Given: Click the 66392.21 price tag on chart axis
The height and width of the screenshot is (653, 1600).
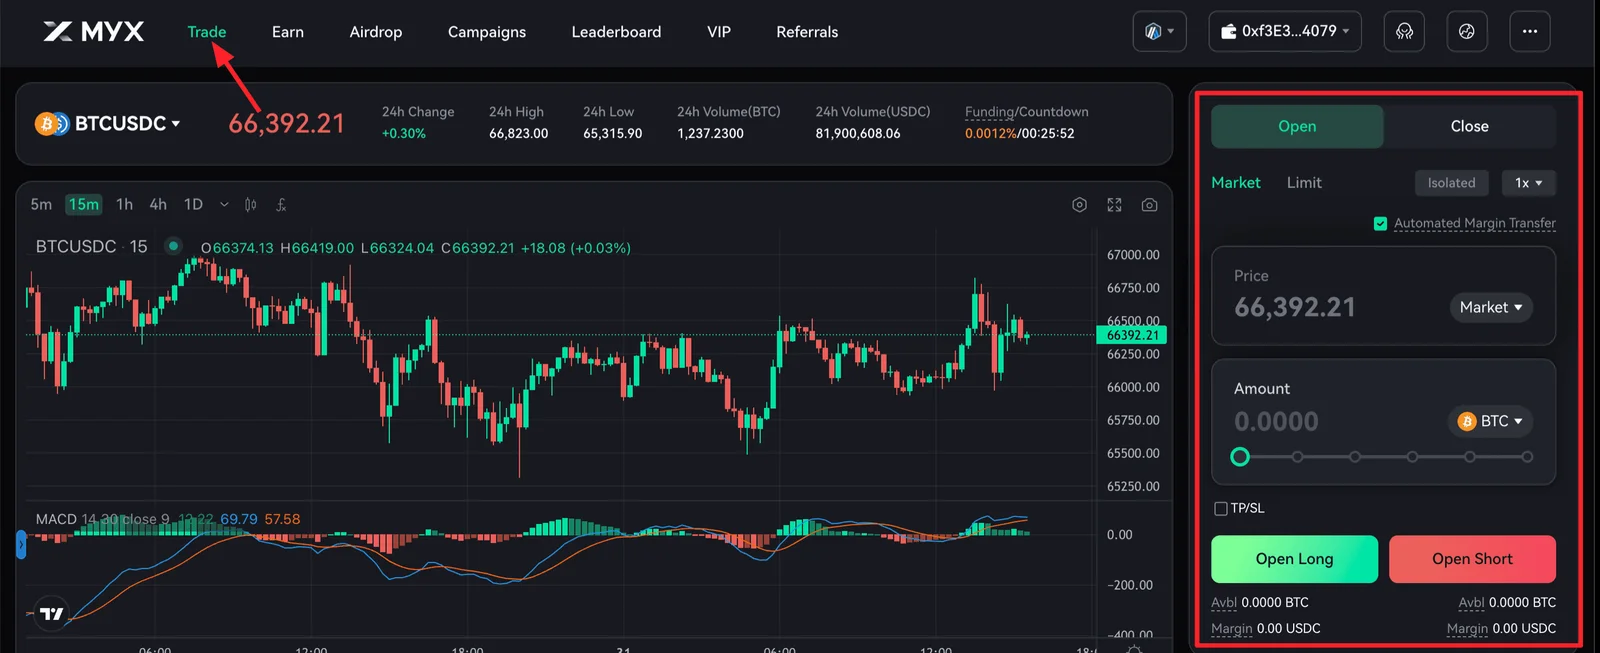Looking at the screenshot, I should [1132, 335].
